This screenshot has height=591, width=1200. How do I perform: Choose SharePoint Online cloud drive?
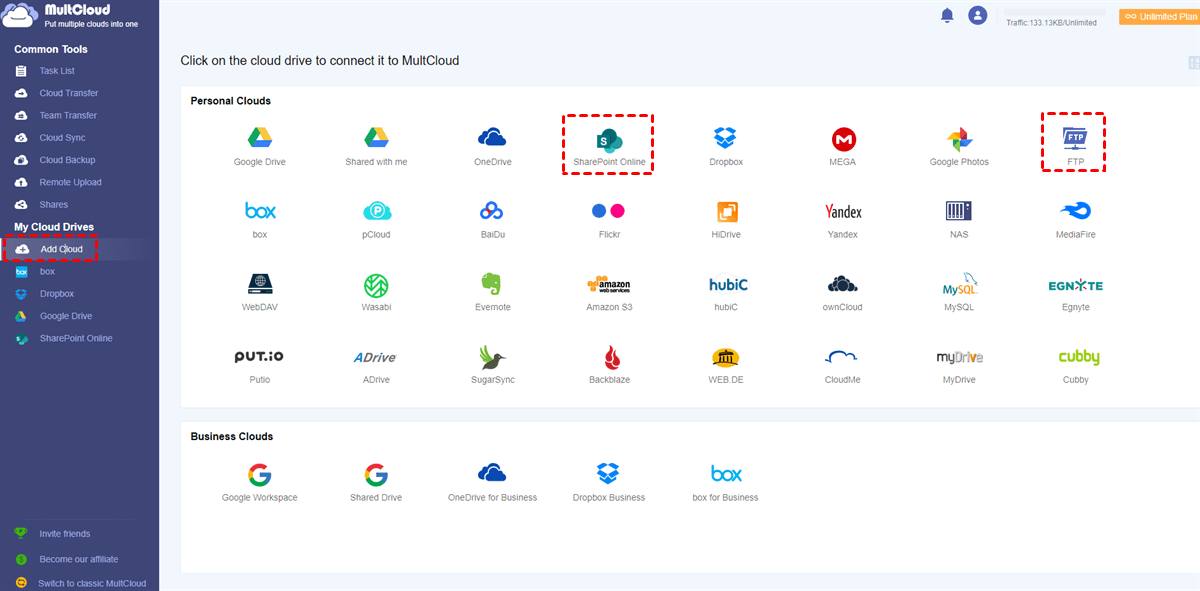click(608, 146)
